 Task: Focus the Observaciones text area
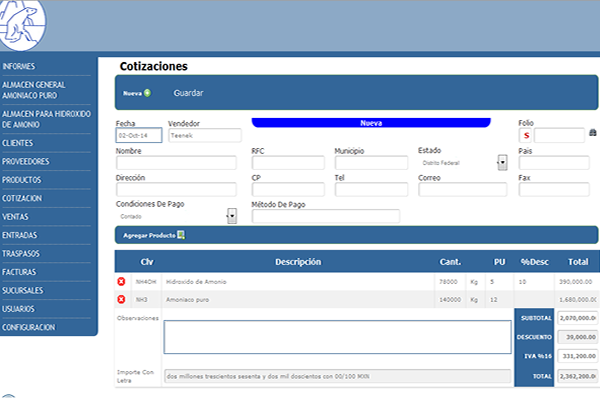(x=337, y=336)
